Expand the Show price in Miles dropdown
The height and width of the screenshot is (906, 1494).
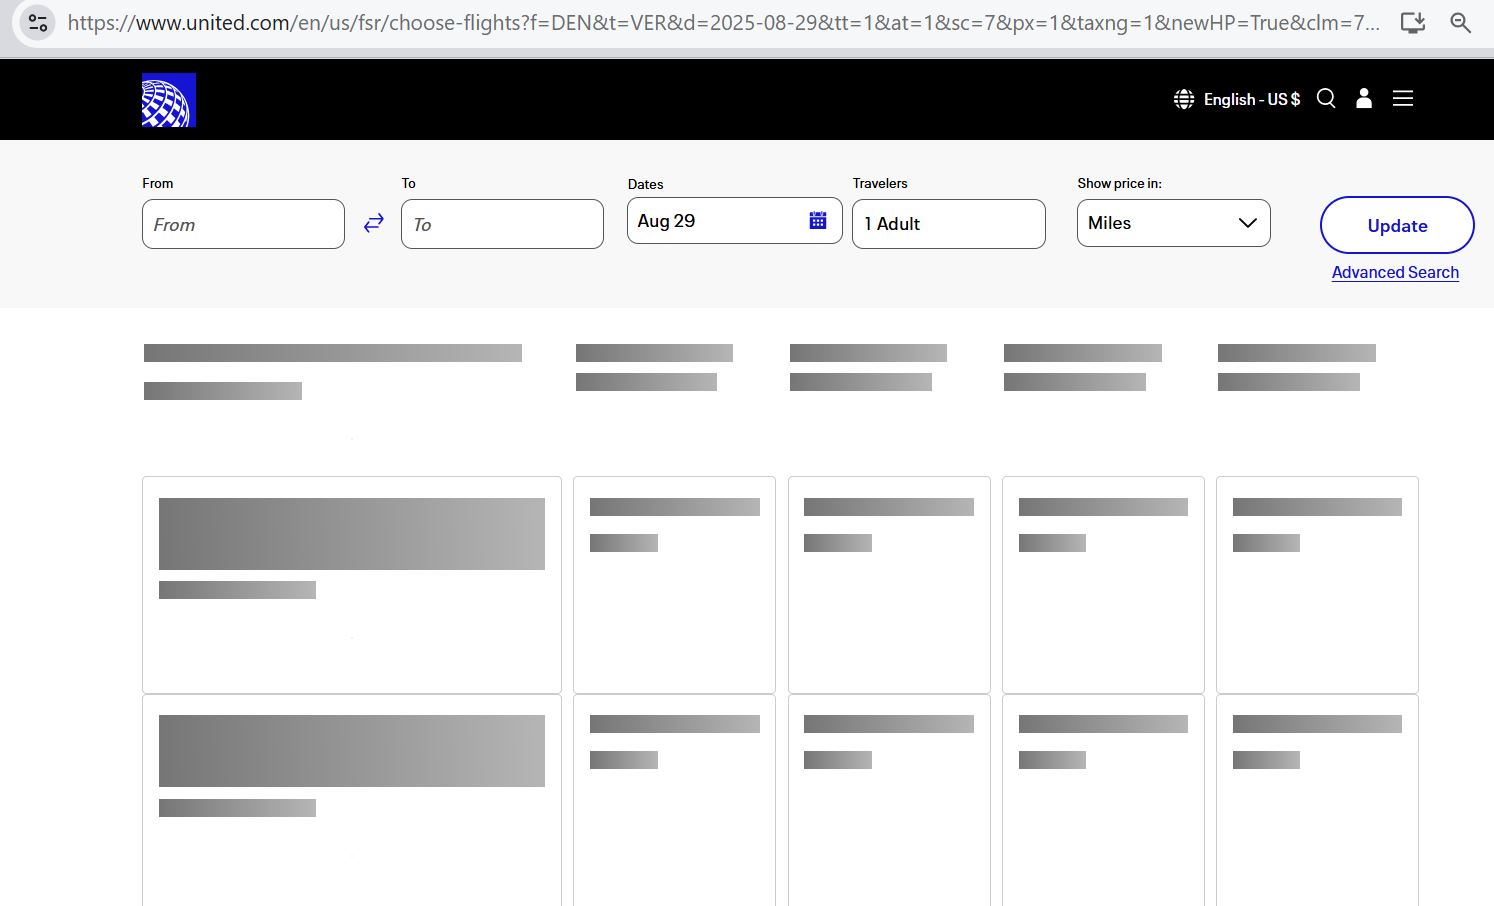coord(1174,223)
